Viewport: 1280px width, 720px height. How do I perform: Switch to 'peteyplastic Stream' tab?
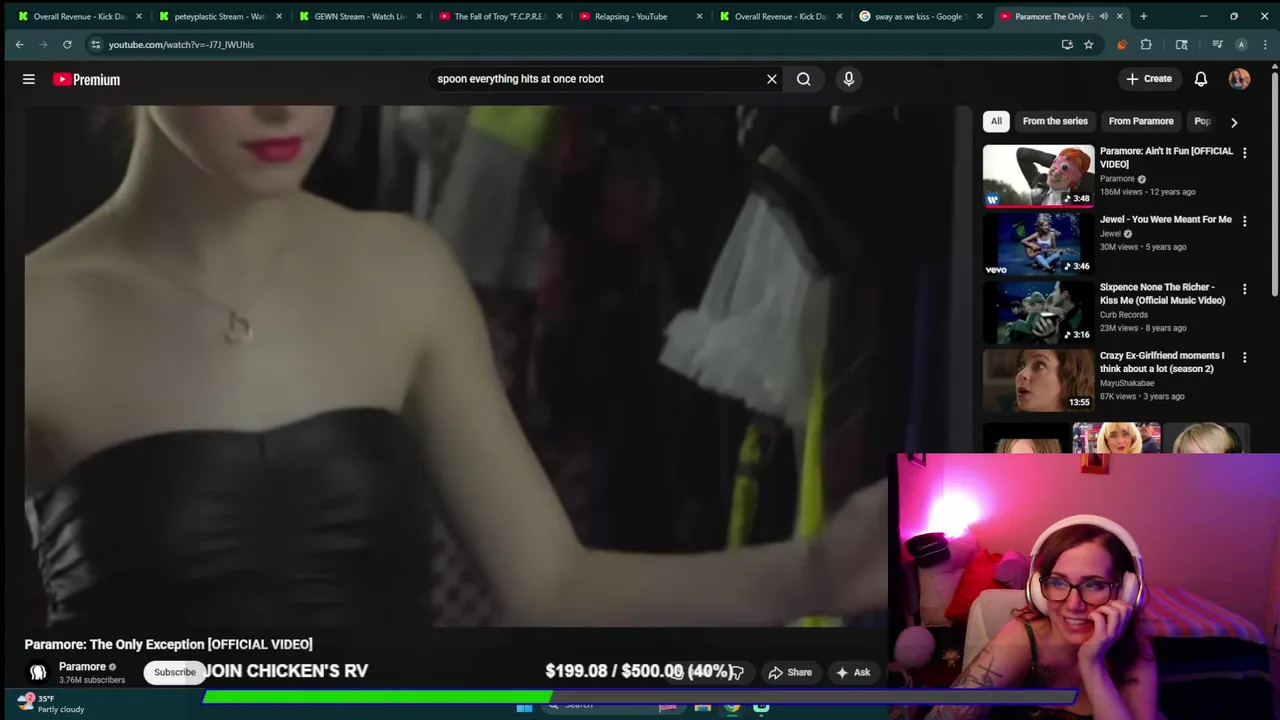click(x=218, y=16)
